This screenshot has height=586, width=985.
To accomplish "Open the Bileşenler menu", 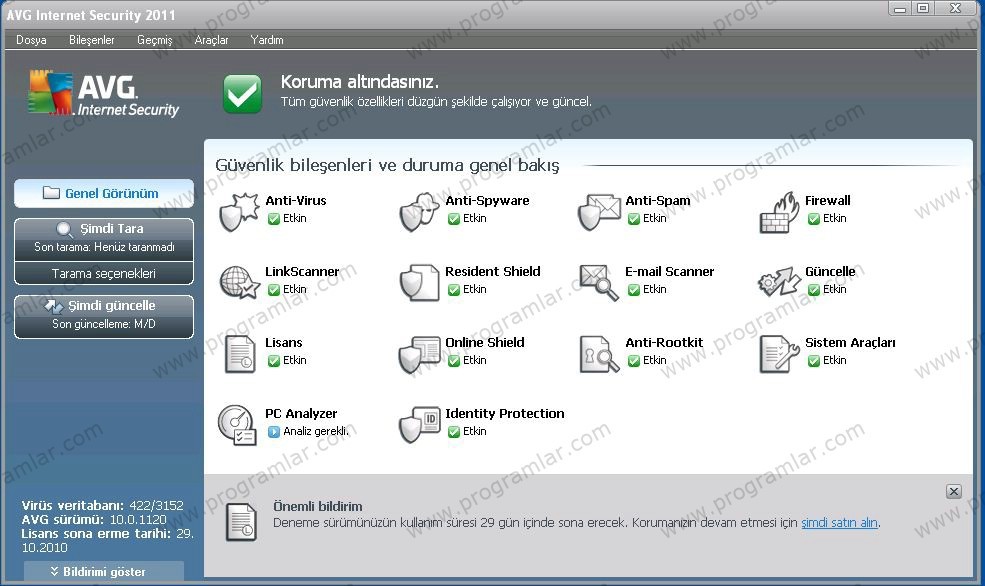I will coord(92,40).
